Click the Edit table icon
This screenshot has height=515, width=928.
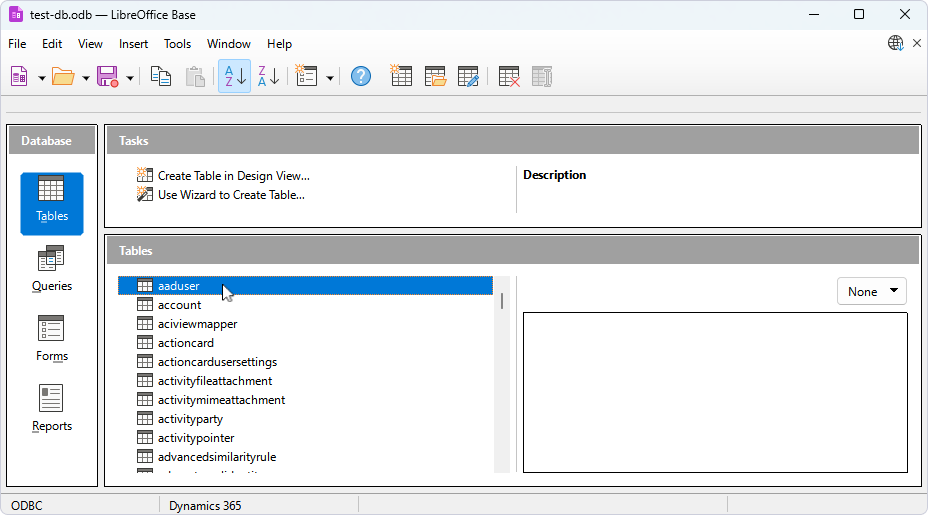pos(468,76)
